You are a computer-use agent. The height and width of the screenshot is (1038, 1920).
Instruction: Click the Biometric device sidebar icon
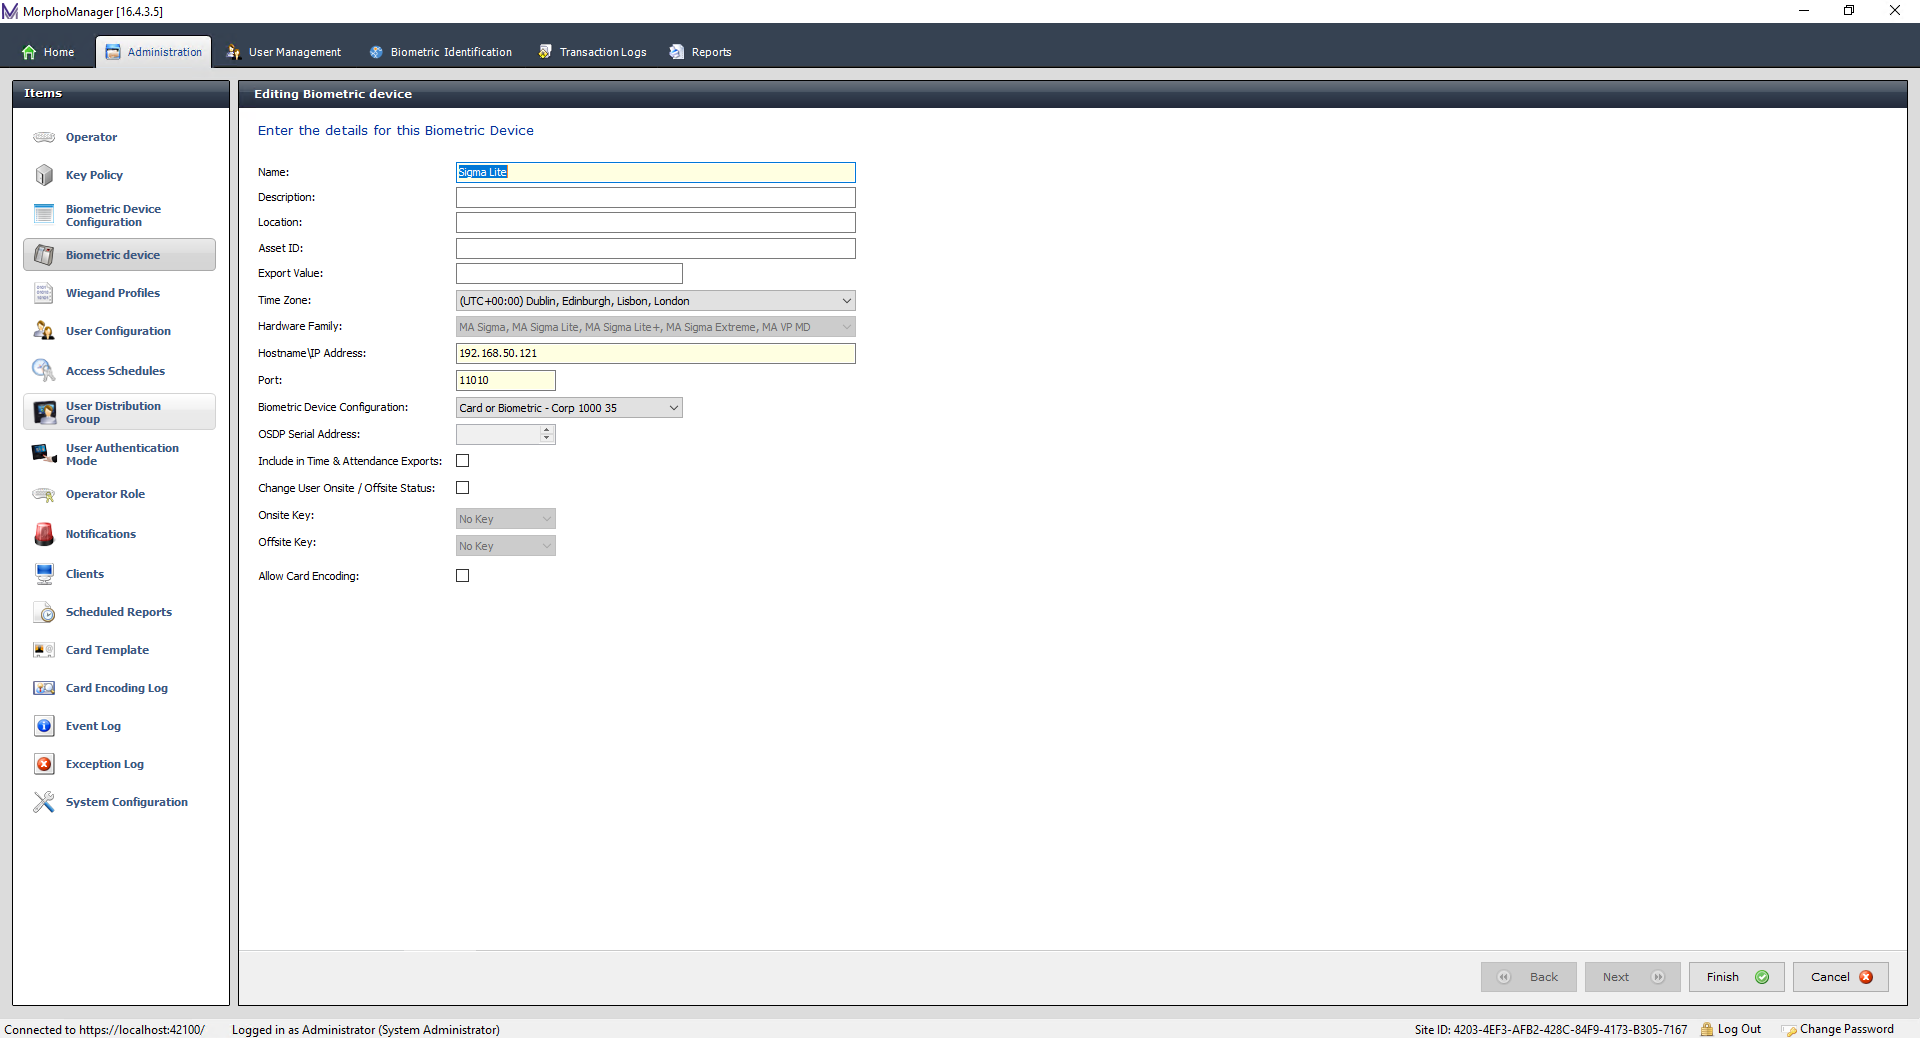[x=44, y=255]
